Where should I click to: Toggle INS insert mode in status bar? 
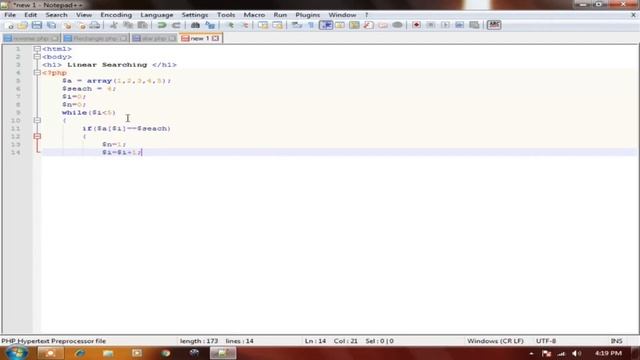(x=616, y=341)
